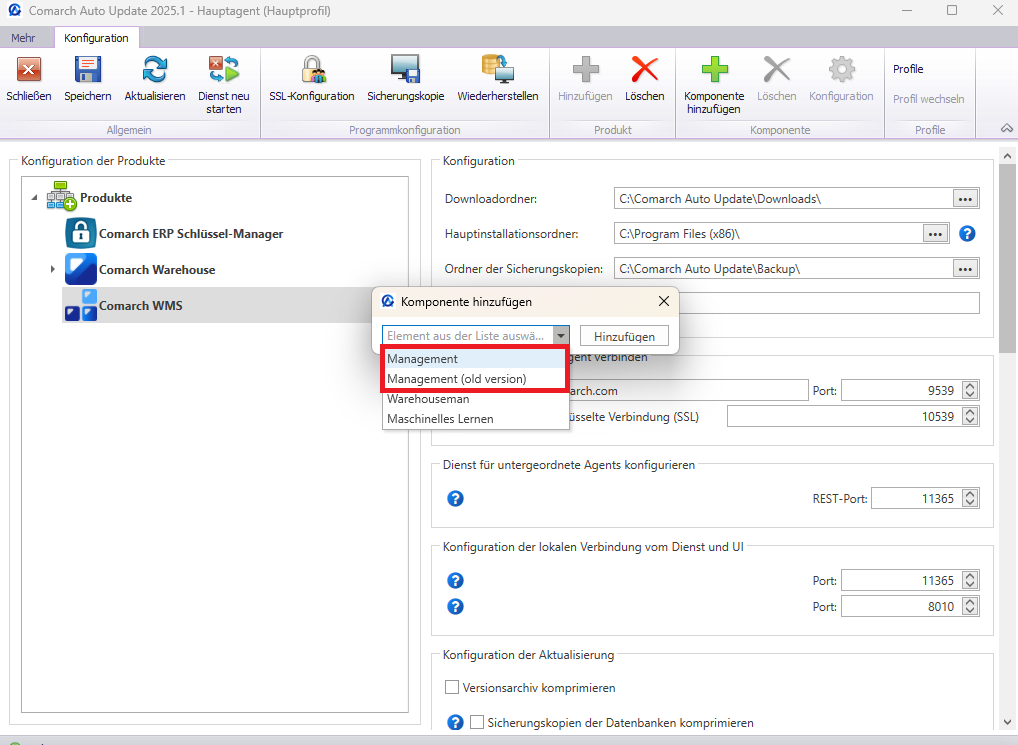
Task: Expand the Comarch Warehouse tree node
Action: pos(53,269)
